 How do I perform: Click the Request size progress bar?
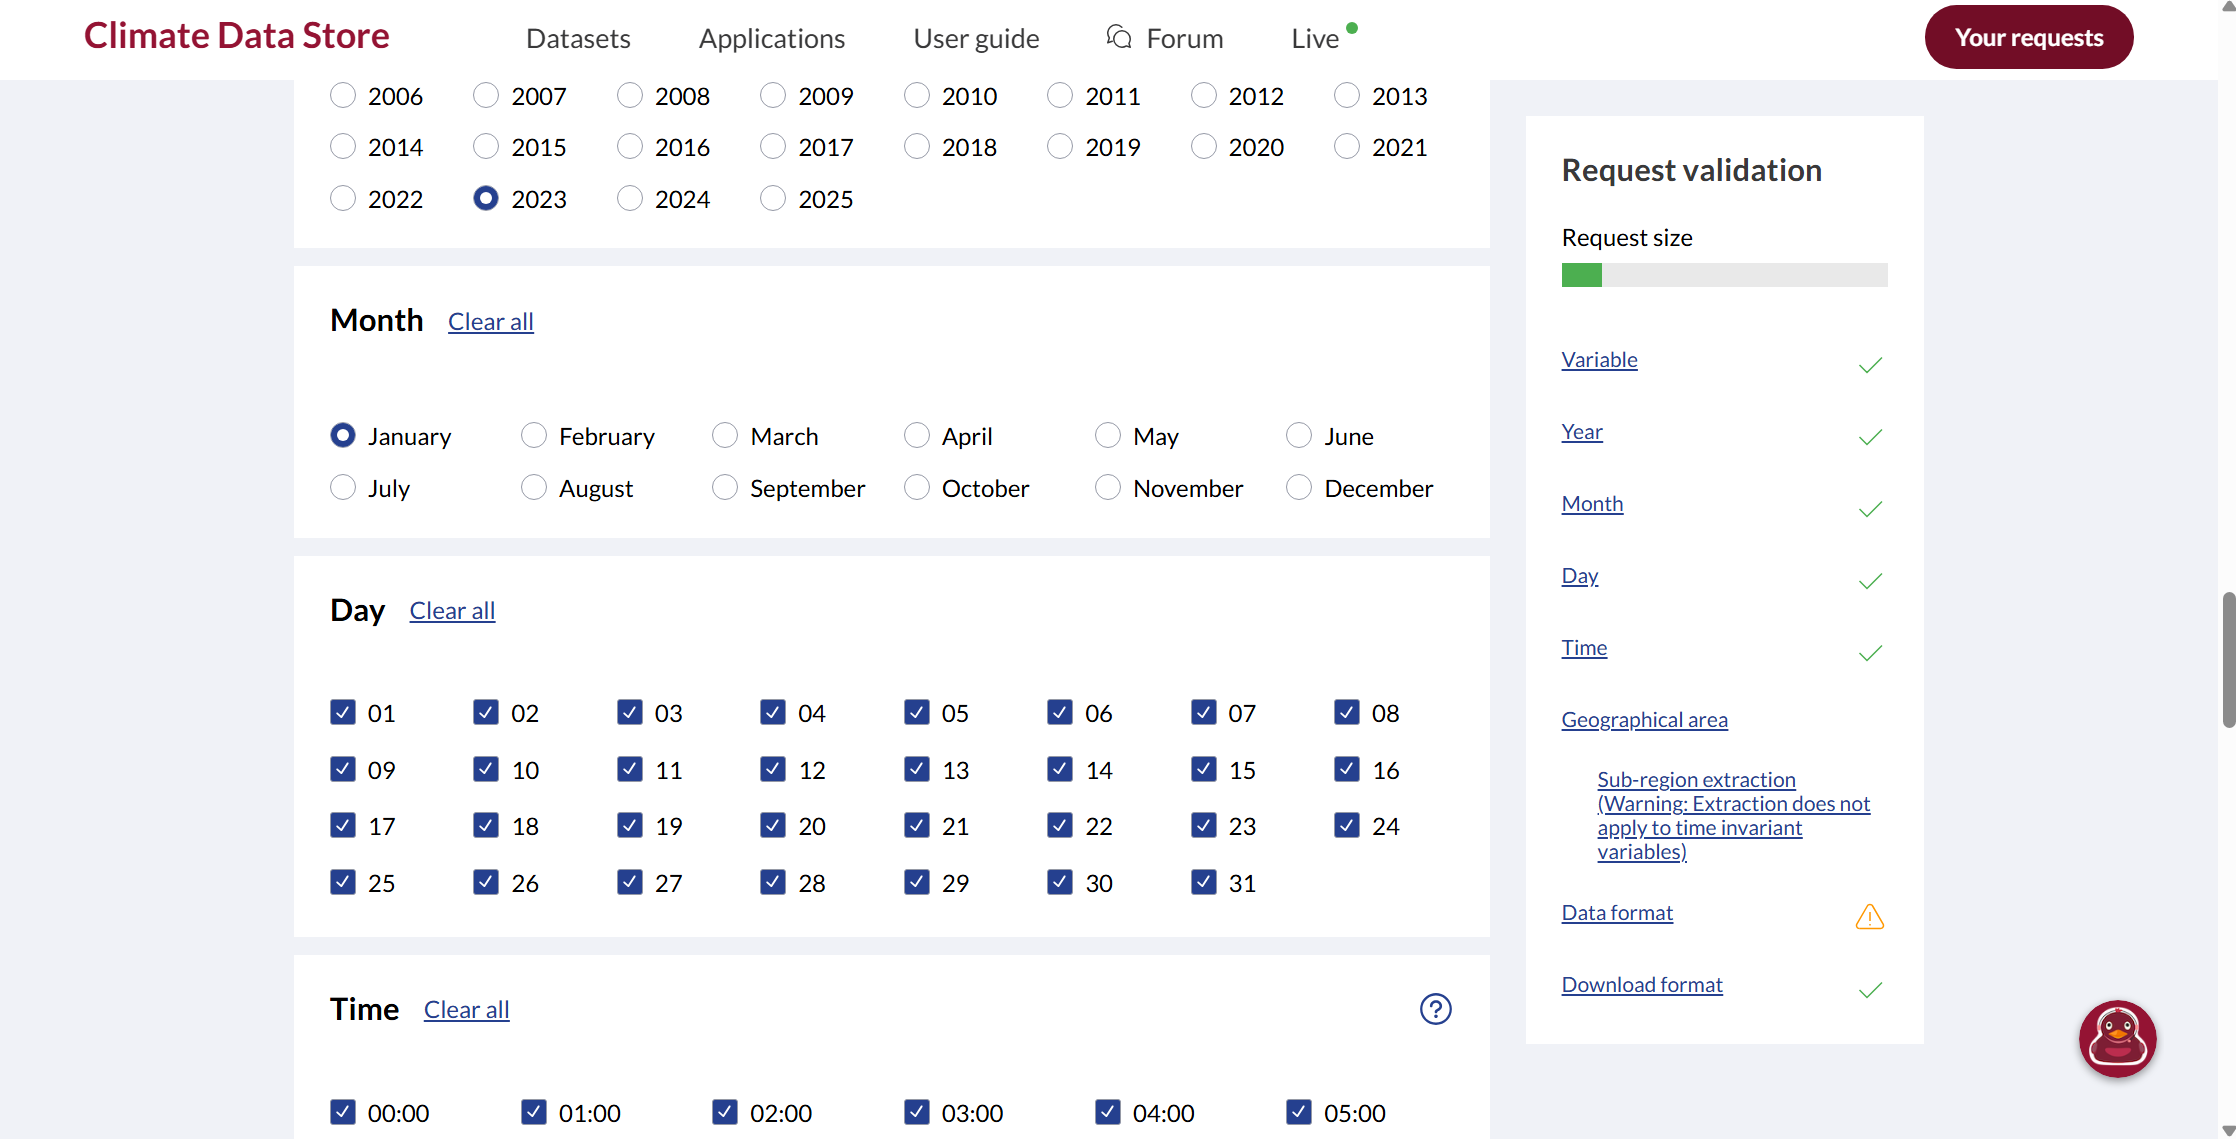(1724, 275)
